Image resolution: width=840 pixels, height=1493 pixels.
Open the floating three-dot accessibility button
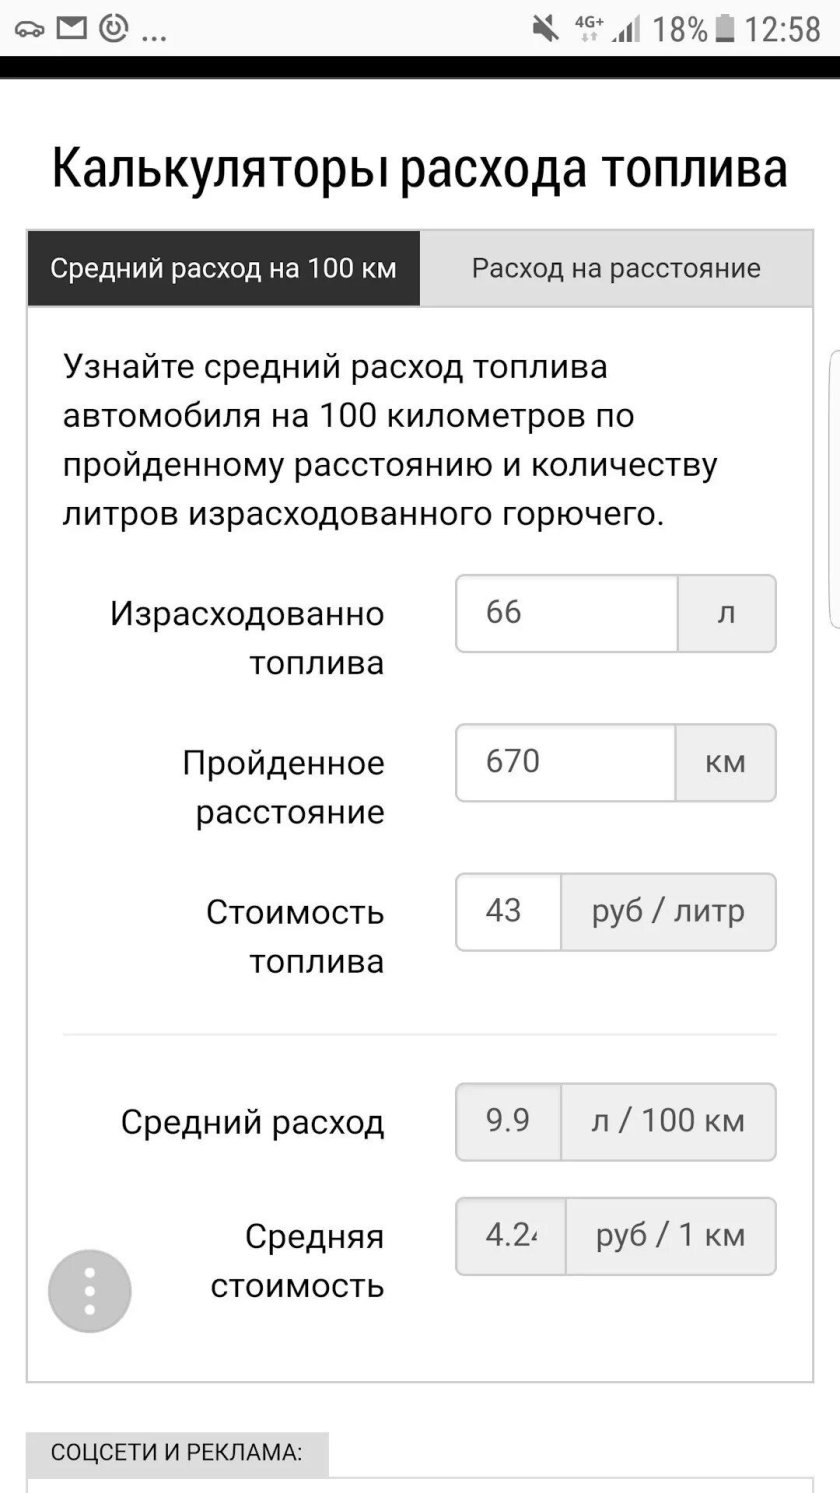pos(89,1291)
